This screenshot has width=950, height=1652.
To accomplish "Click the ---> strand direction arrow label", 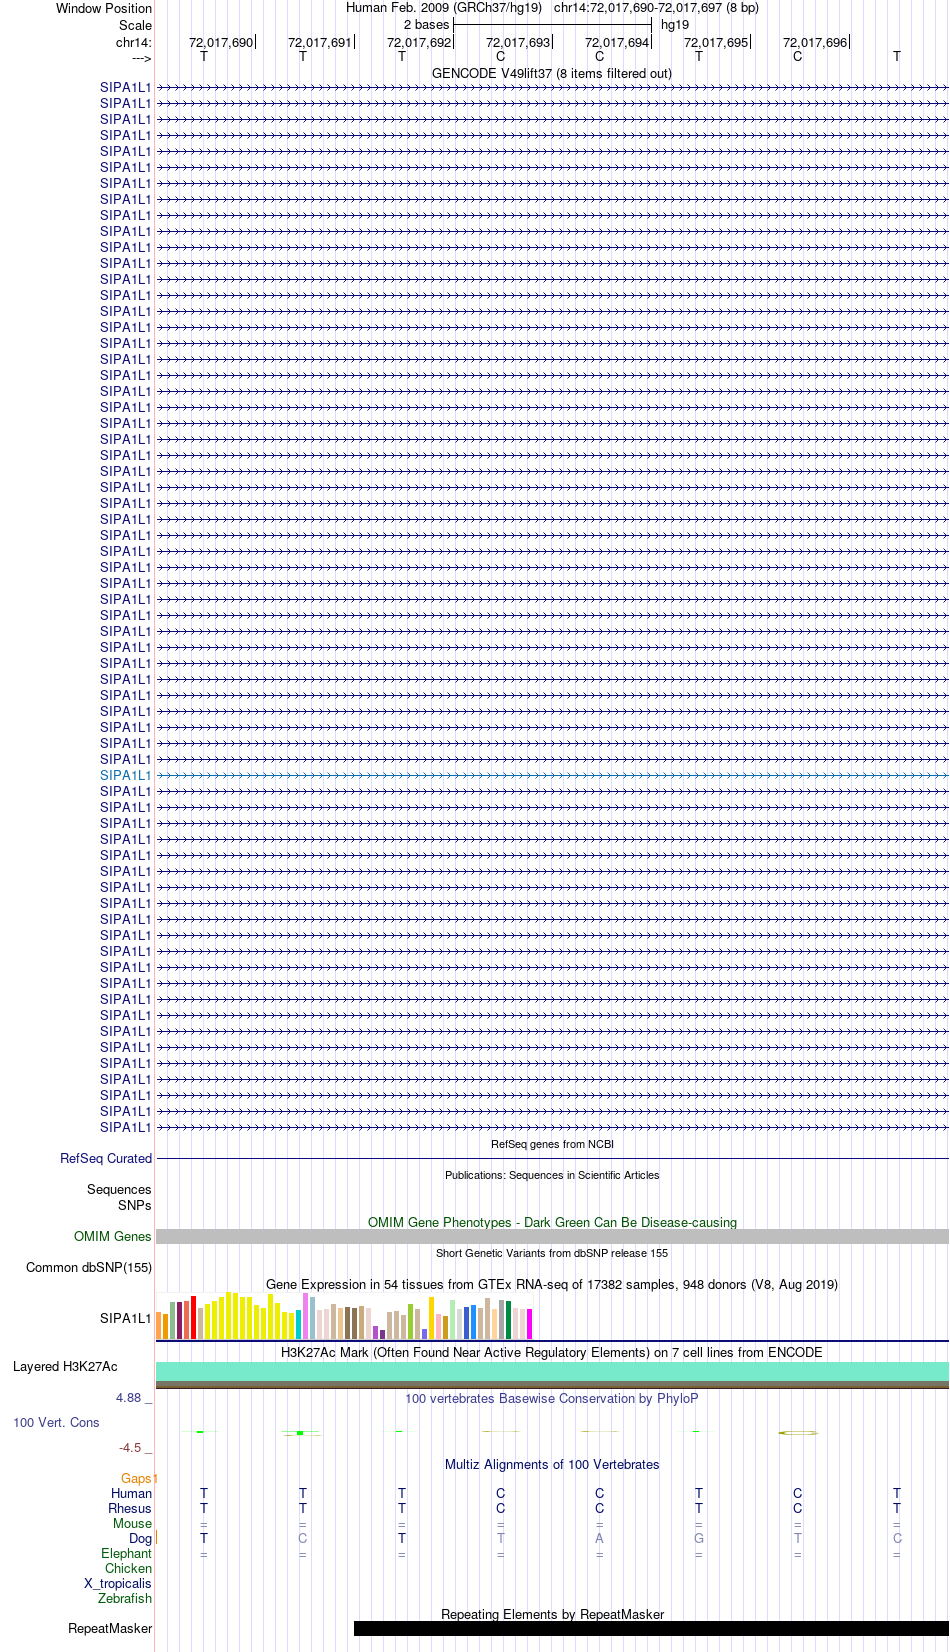I will [x=141, y=58].
